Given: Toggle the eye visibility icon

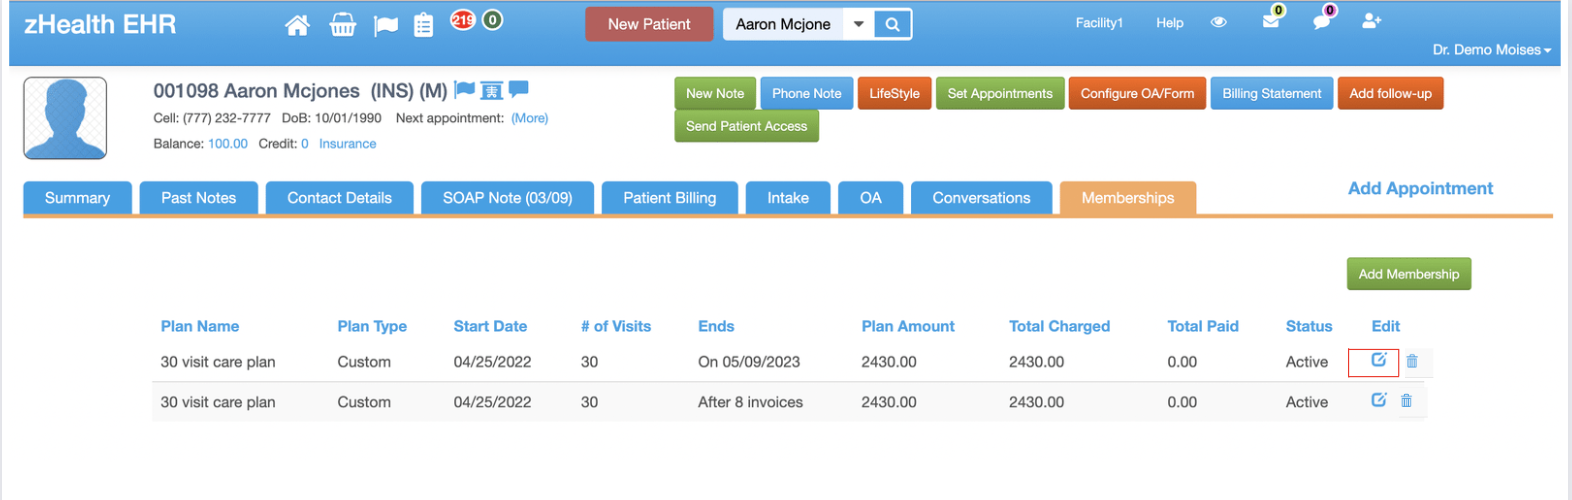Looking at the screenshot, I should coord(1218,22).
